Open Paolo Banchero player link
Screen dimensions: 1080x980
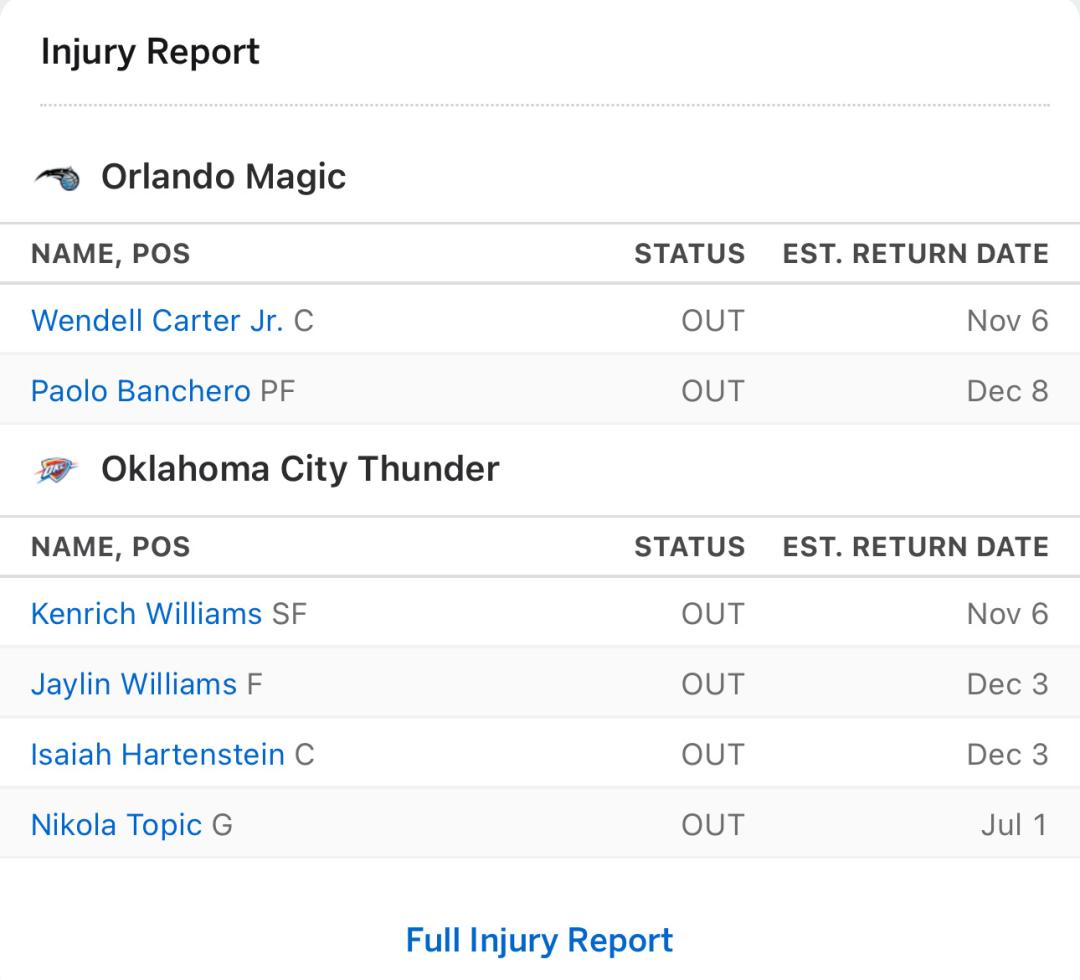tap(141, 391)
